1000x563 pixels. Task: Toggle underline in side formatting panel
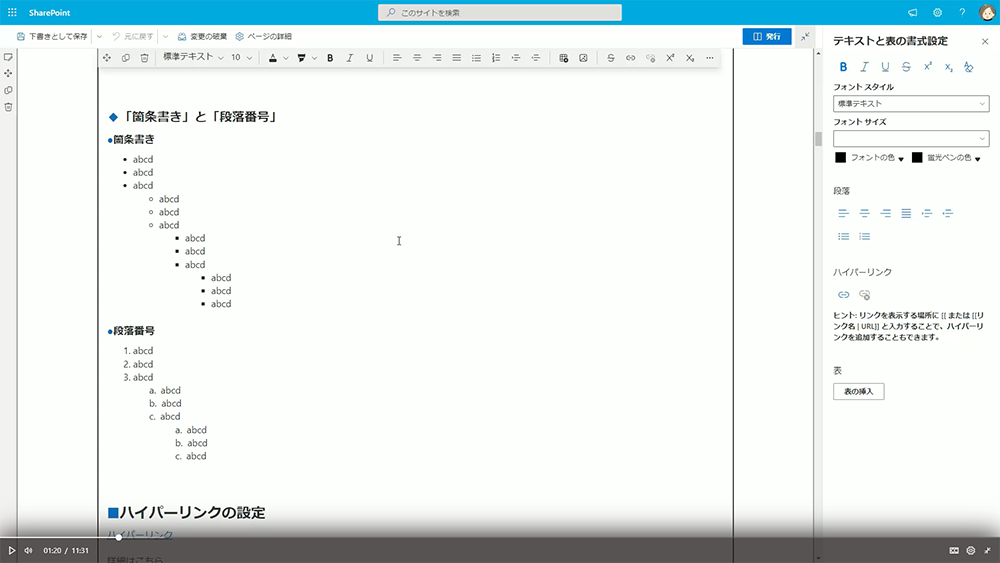885,67
